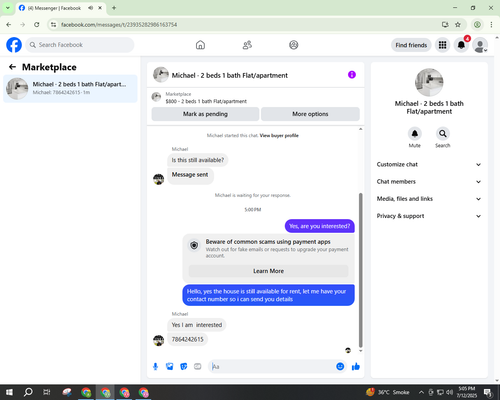Click Mark as pending button
500x400 pixels.
[205, 114]
